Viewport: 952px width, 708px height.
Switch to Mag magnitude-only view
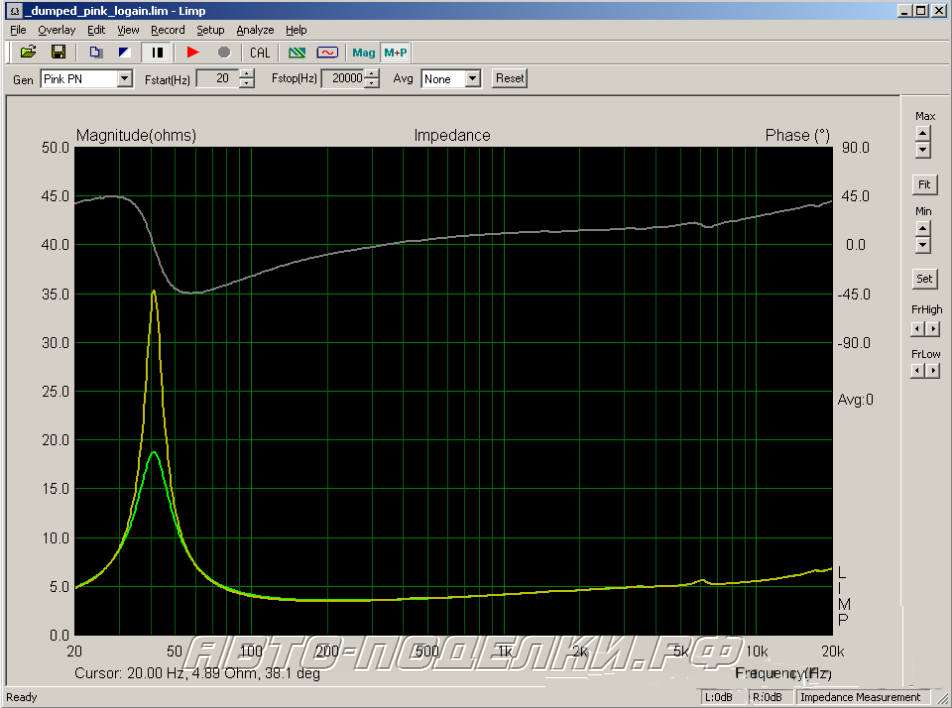click(x=364, y=53)
